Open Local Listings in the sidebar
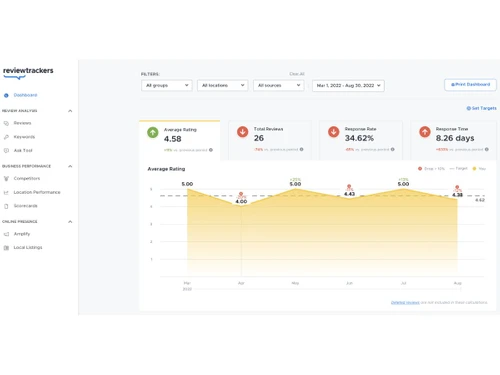Screen dimensions: 500x375 point(28,247)
